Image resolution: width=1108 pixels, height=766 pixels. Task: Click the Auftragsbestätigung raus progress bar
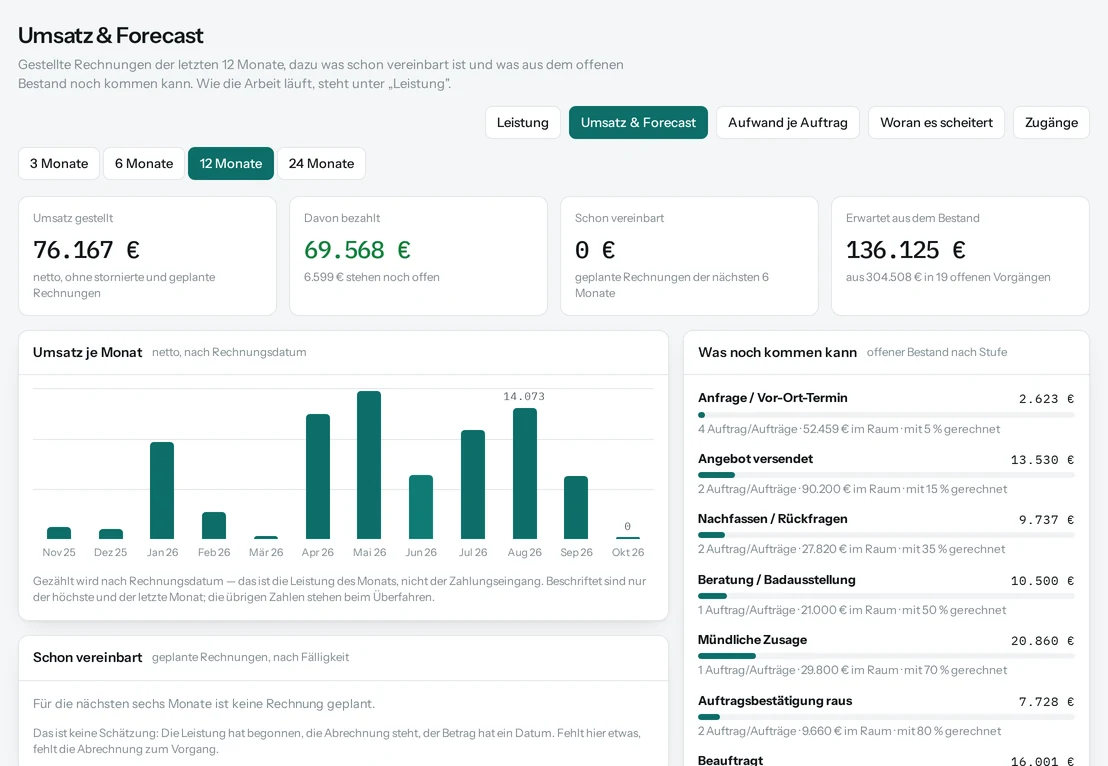886,717
